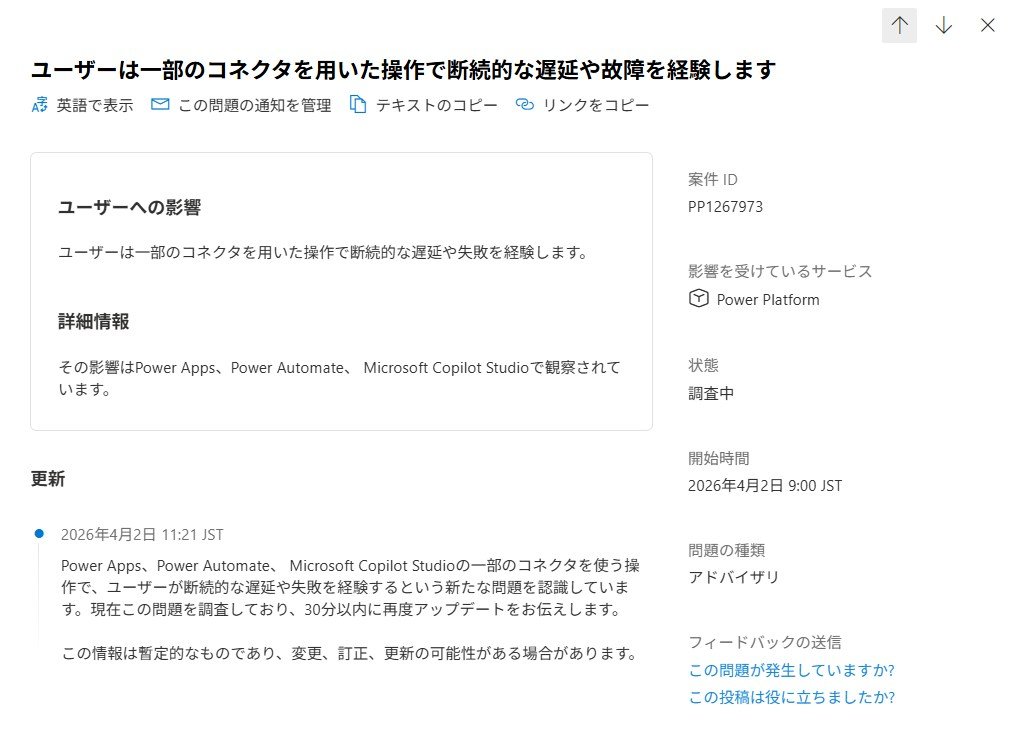Image resolution: width=1028 pixels, height=739 pixels.
Task: Click the 開始時間 label
Action: (x=719, y=458)
